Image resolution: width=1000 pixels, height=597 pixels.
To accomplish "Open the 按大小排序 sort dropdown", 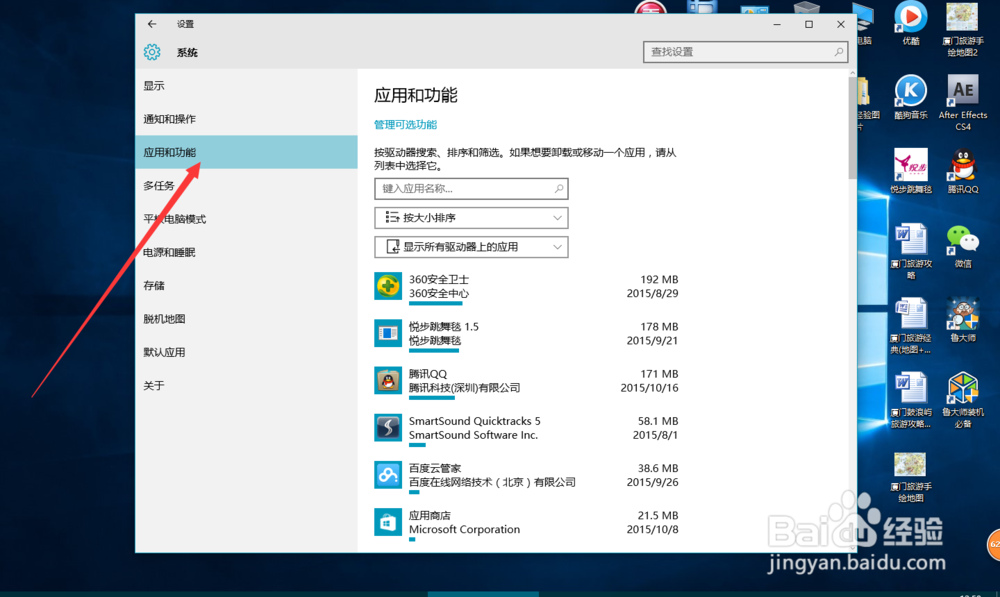I will [x=471, y=218].
